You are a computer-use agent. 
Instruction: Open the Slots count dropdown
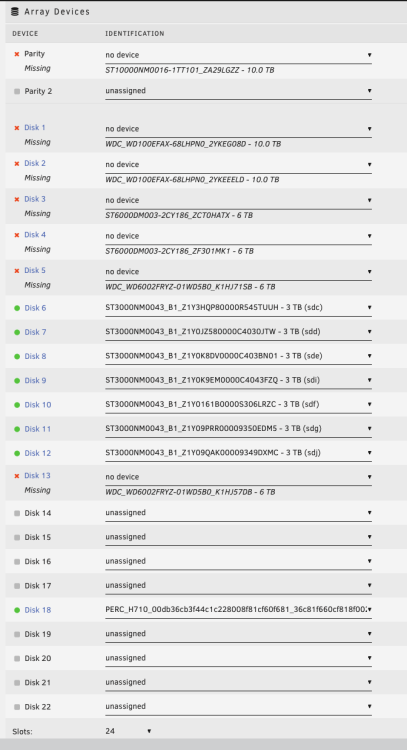tap(128, 731)
